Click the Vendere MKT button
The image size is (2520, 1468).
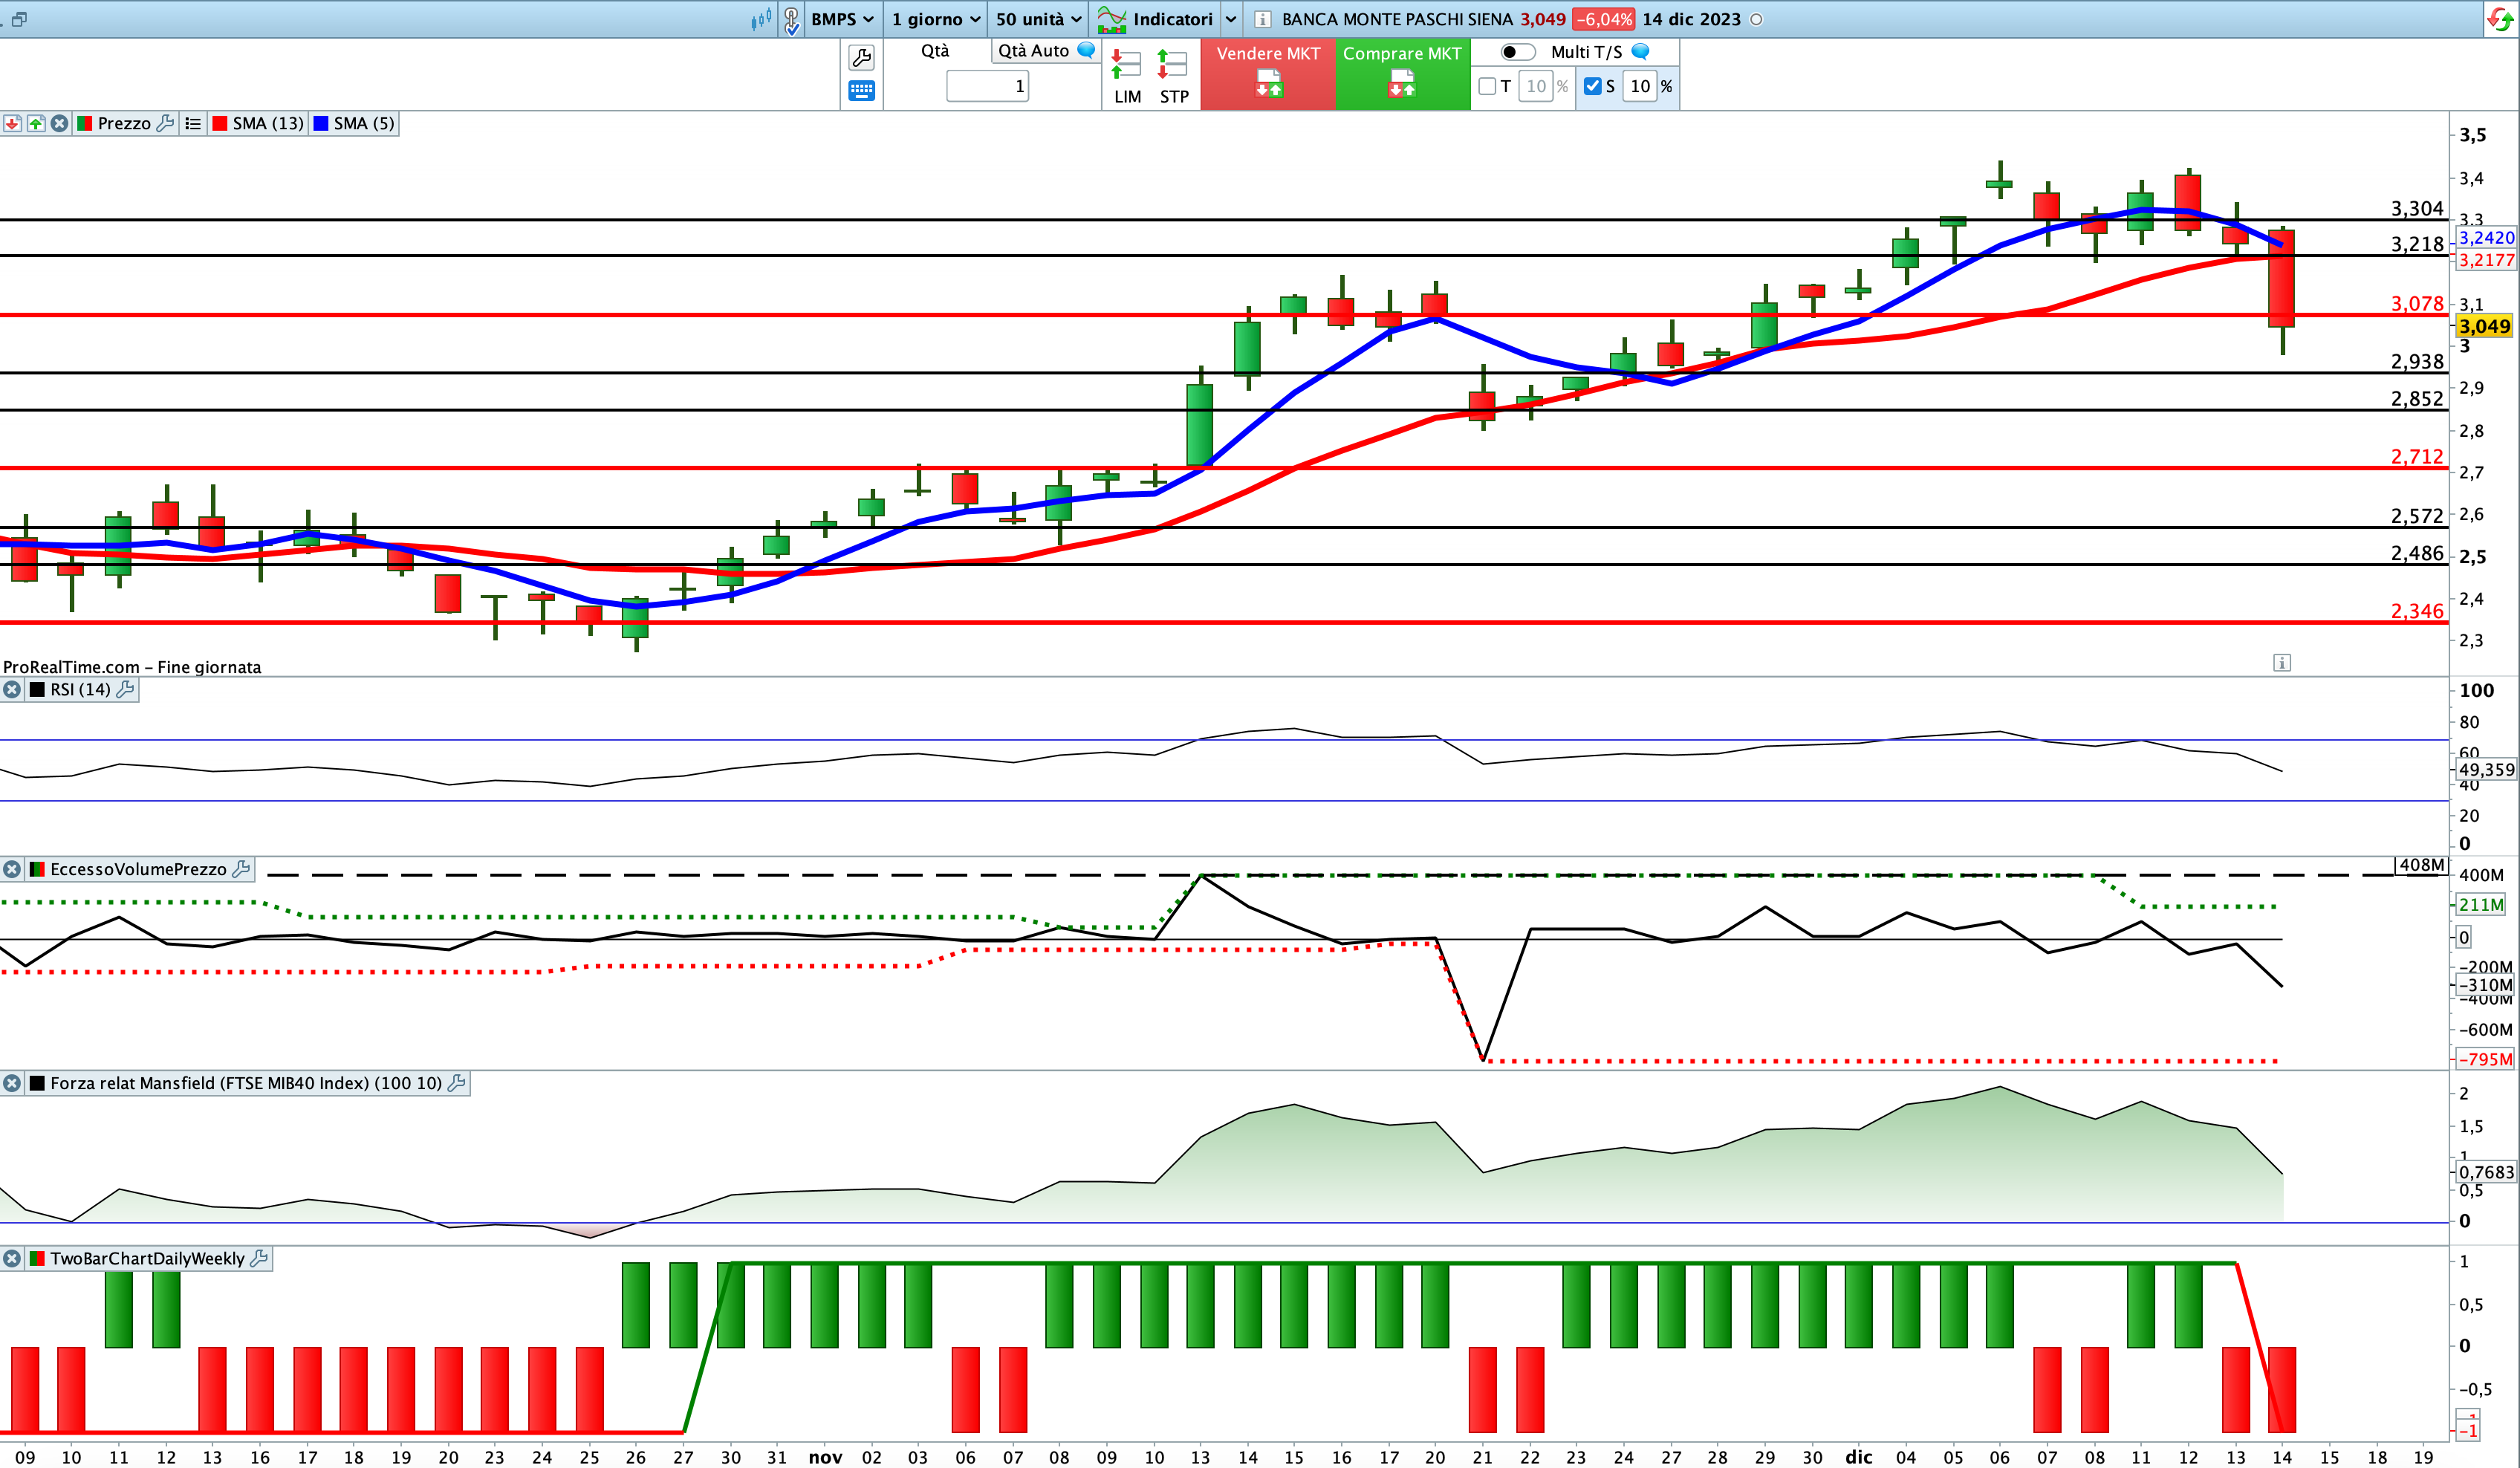pos(1268,74)
